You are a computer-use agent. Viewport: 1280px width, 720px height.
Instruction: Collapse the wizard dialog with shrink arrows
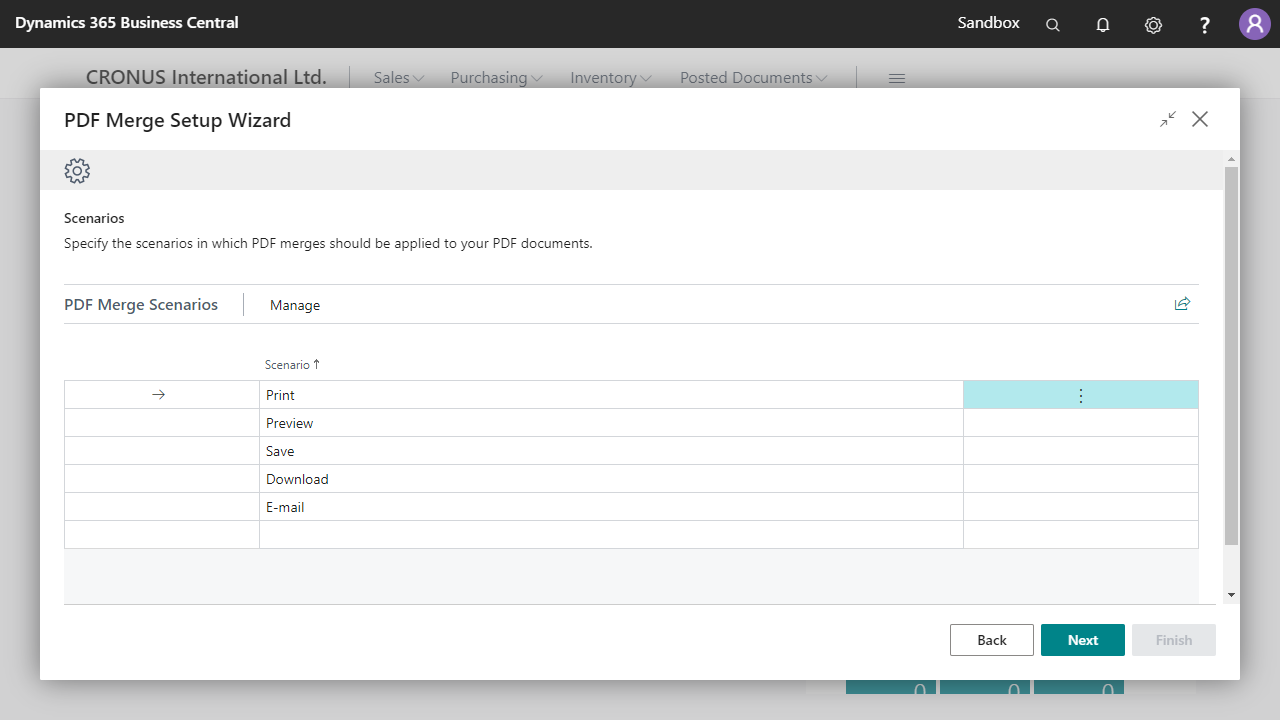[1168, 119]
